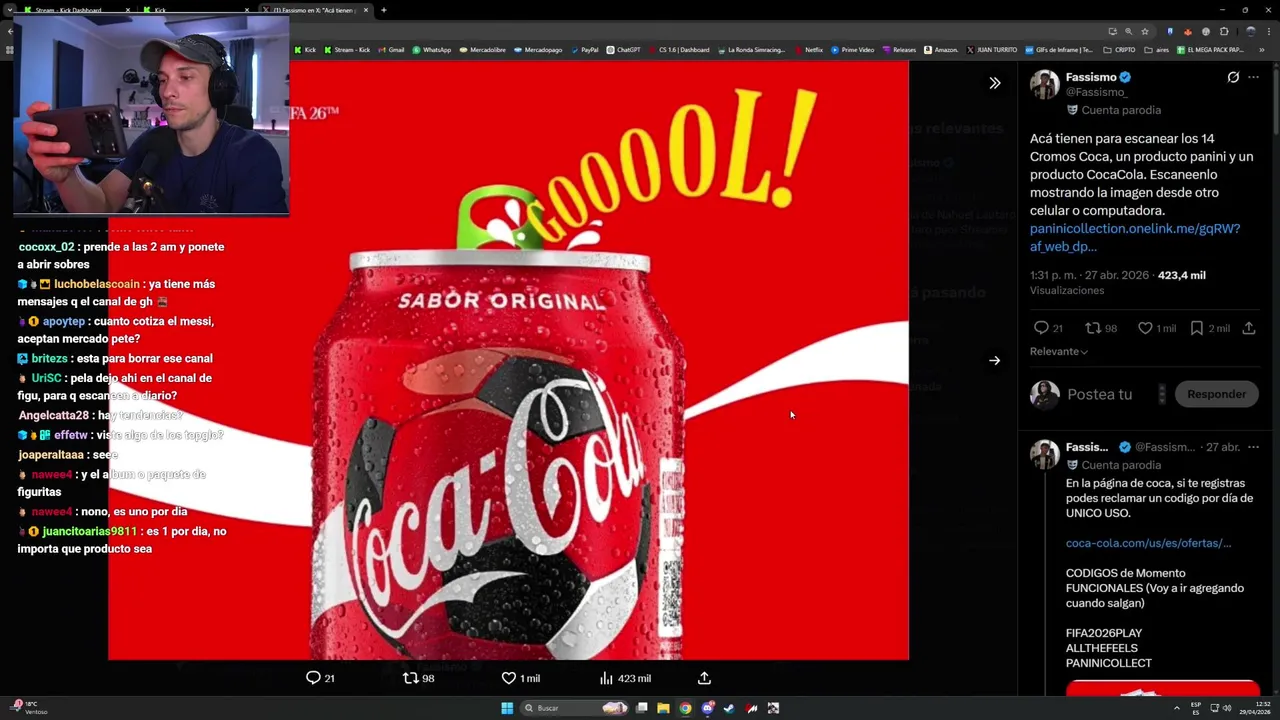Open Fassismo profile name in the post header

click(1089, 77)
